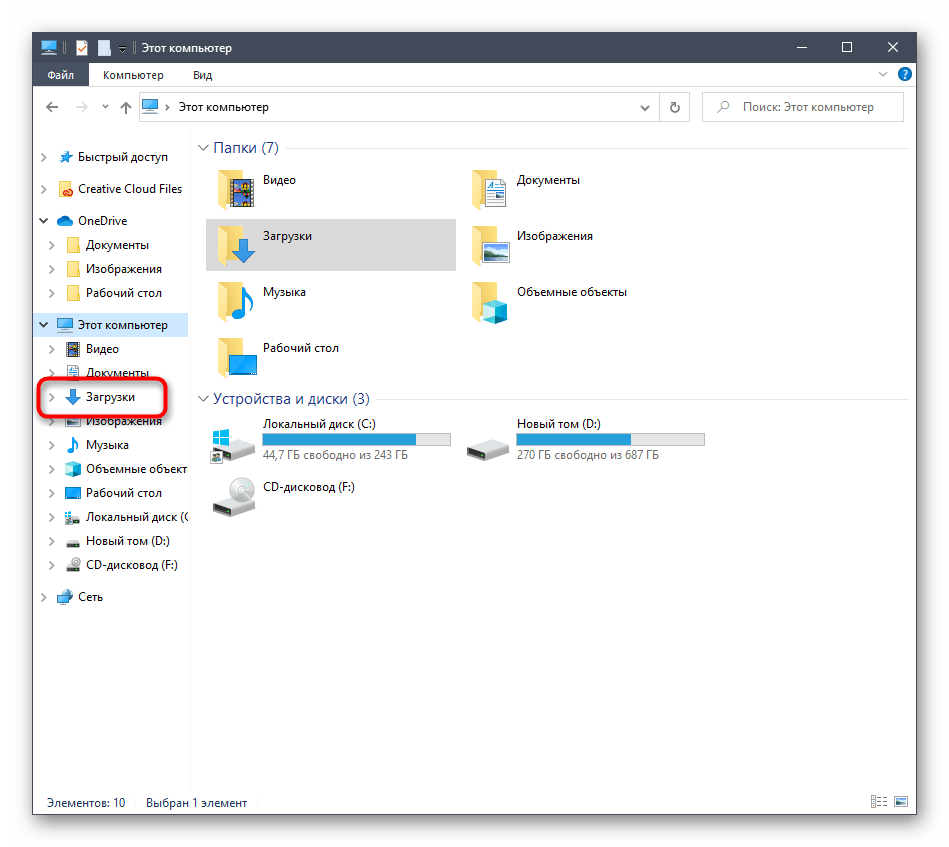This screenshot has width=949, height=847.
Task: Open the Компьютер ribbon tab
Action: tap(133, 75)
